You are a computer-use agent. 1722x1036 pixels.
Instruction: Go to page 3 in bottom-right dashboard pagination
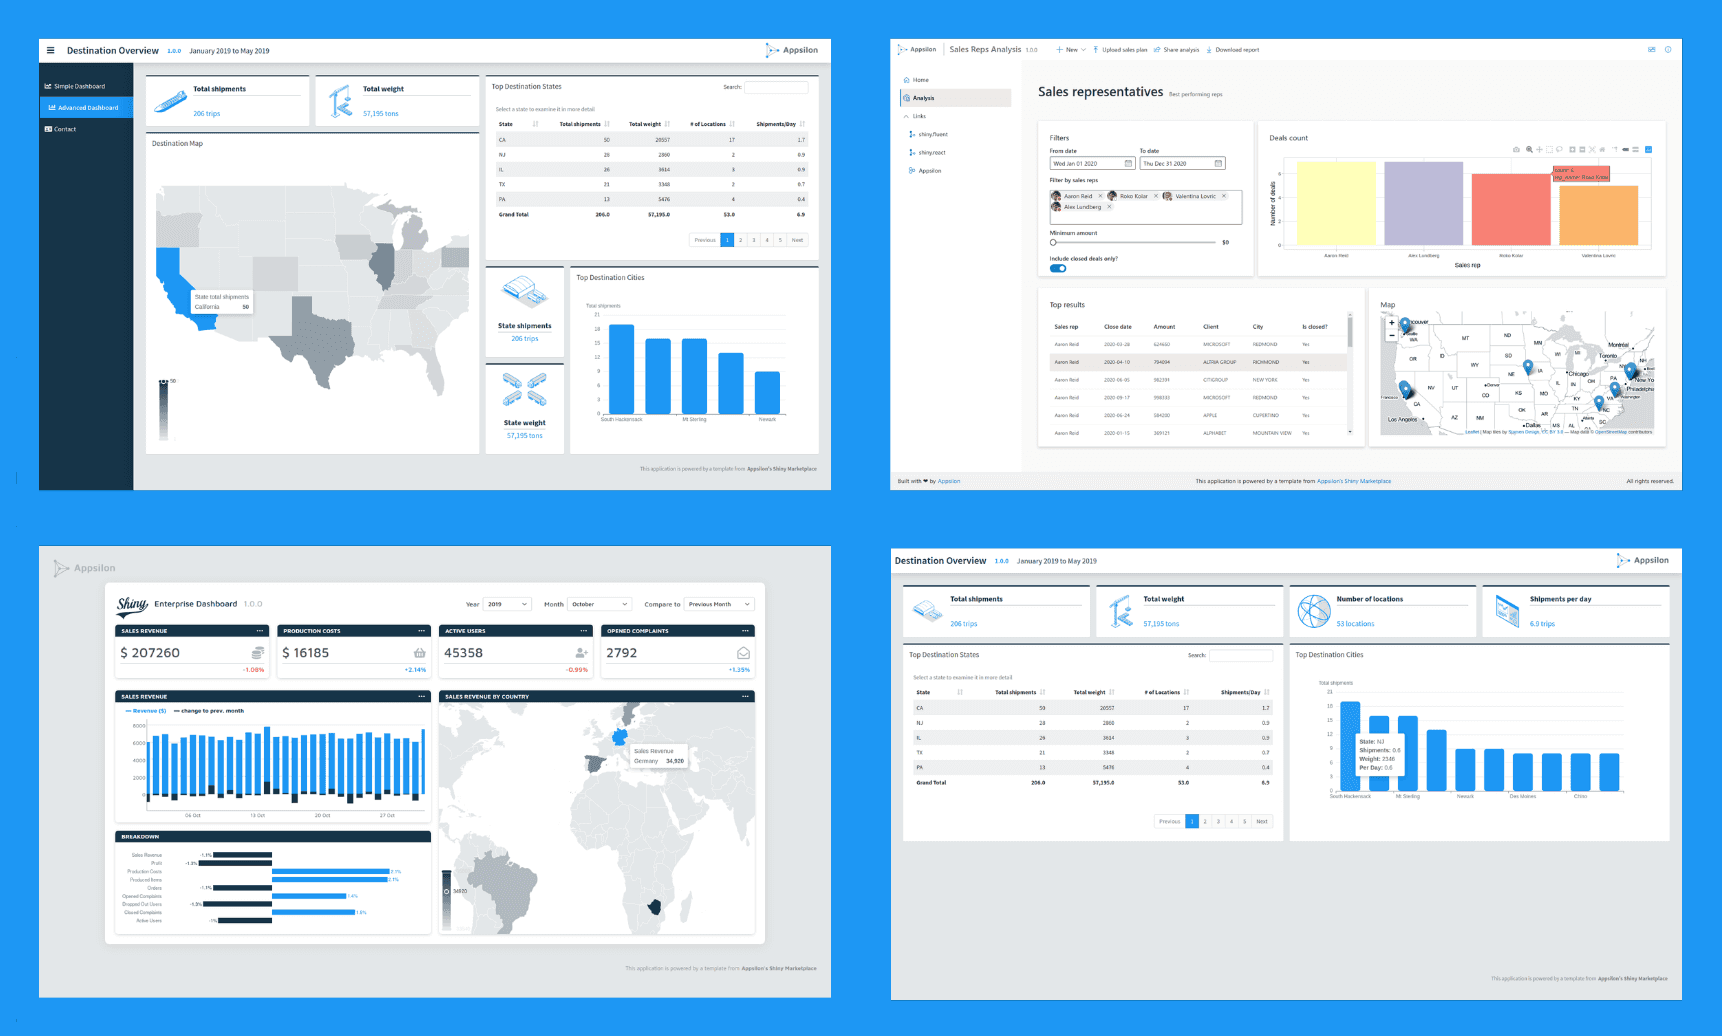tap(1218, 821)
